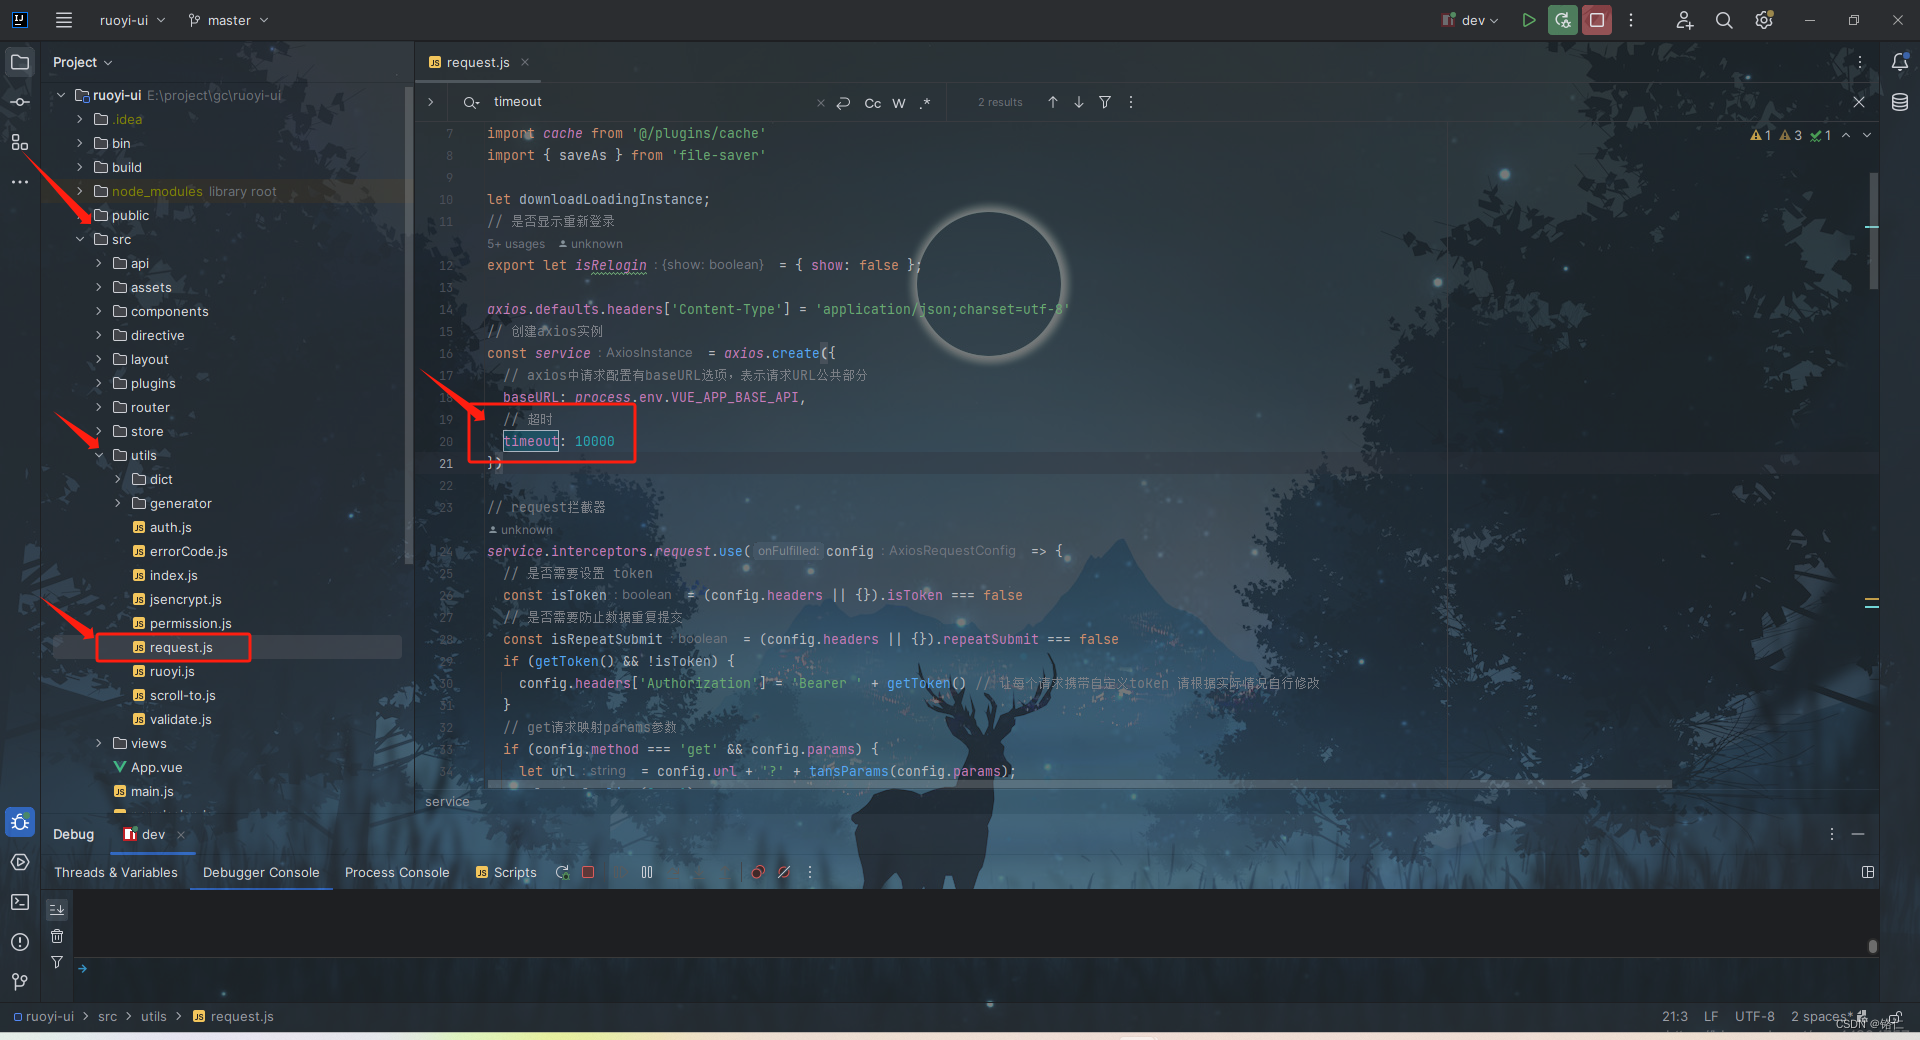
Task: View breakpoints in debug toolbar
Action: coord(758,872)
